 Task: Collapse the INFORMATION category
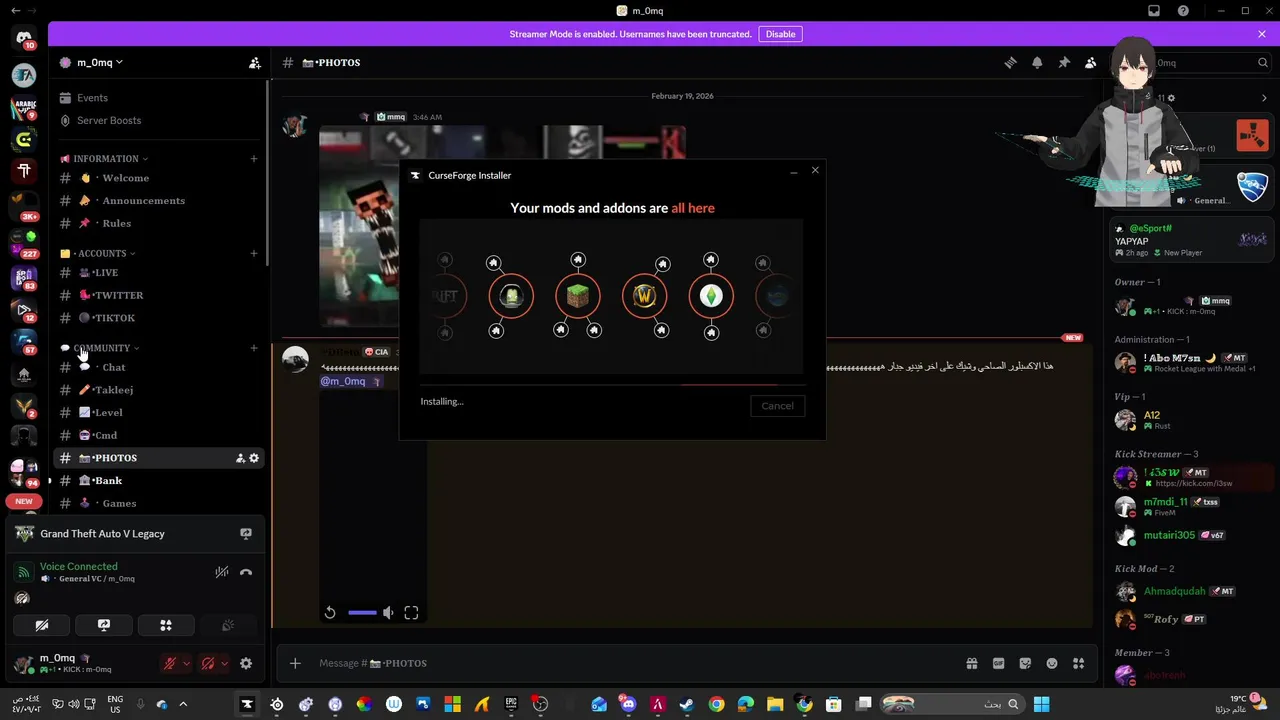(x=104, y=158)
